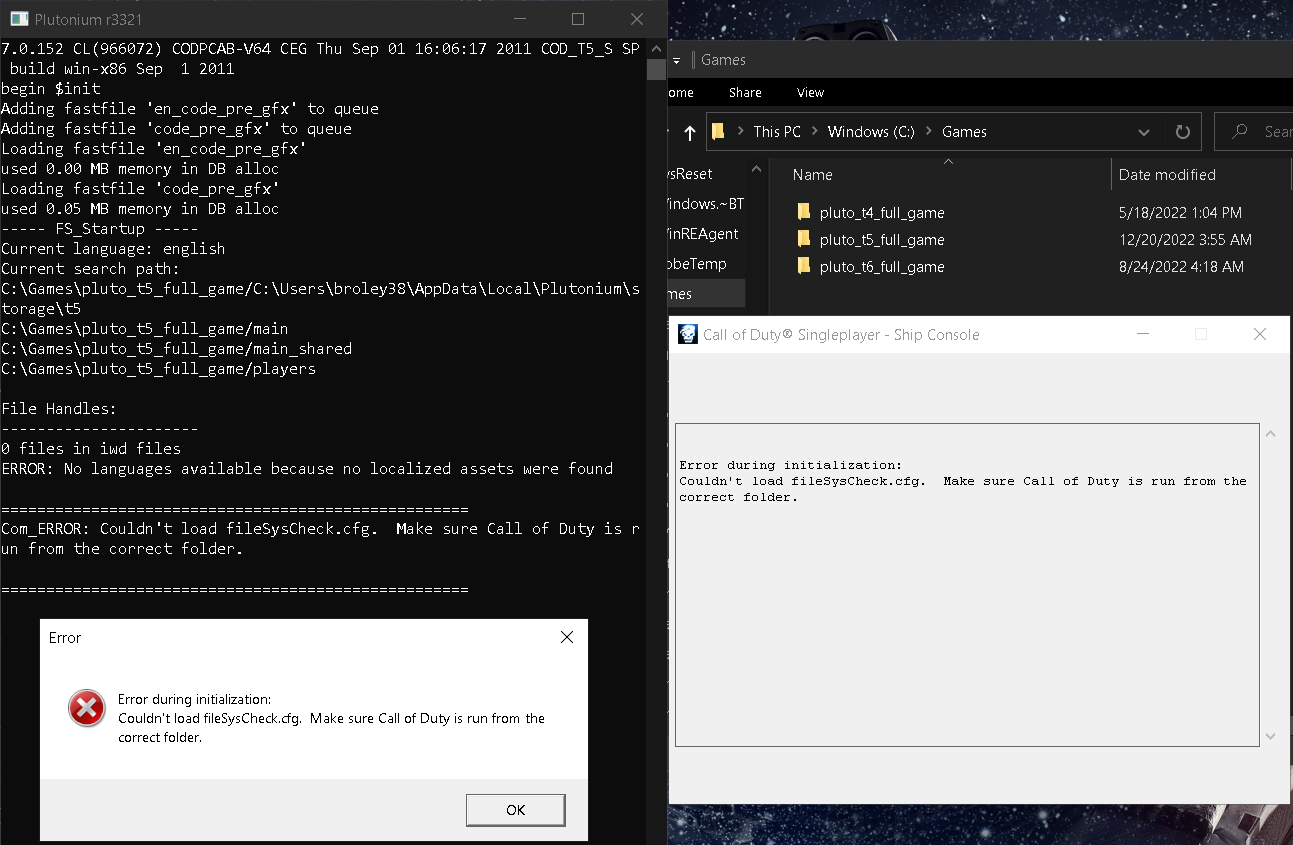This screenshot has height=845, width=1293.
Task: Select the Games item in navigation pane
Action: coord(706,293)
